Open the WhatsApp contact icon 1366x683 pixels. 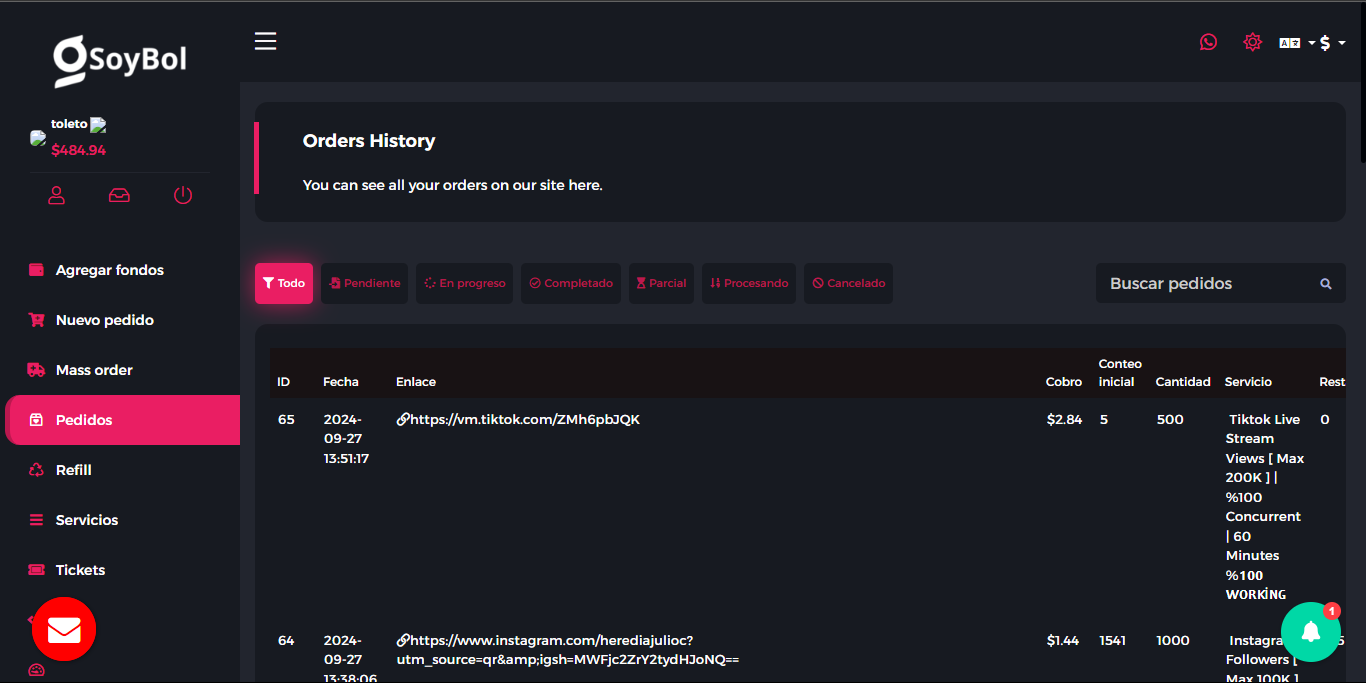point(1208,42)
